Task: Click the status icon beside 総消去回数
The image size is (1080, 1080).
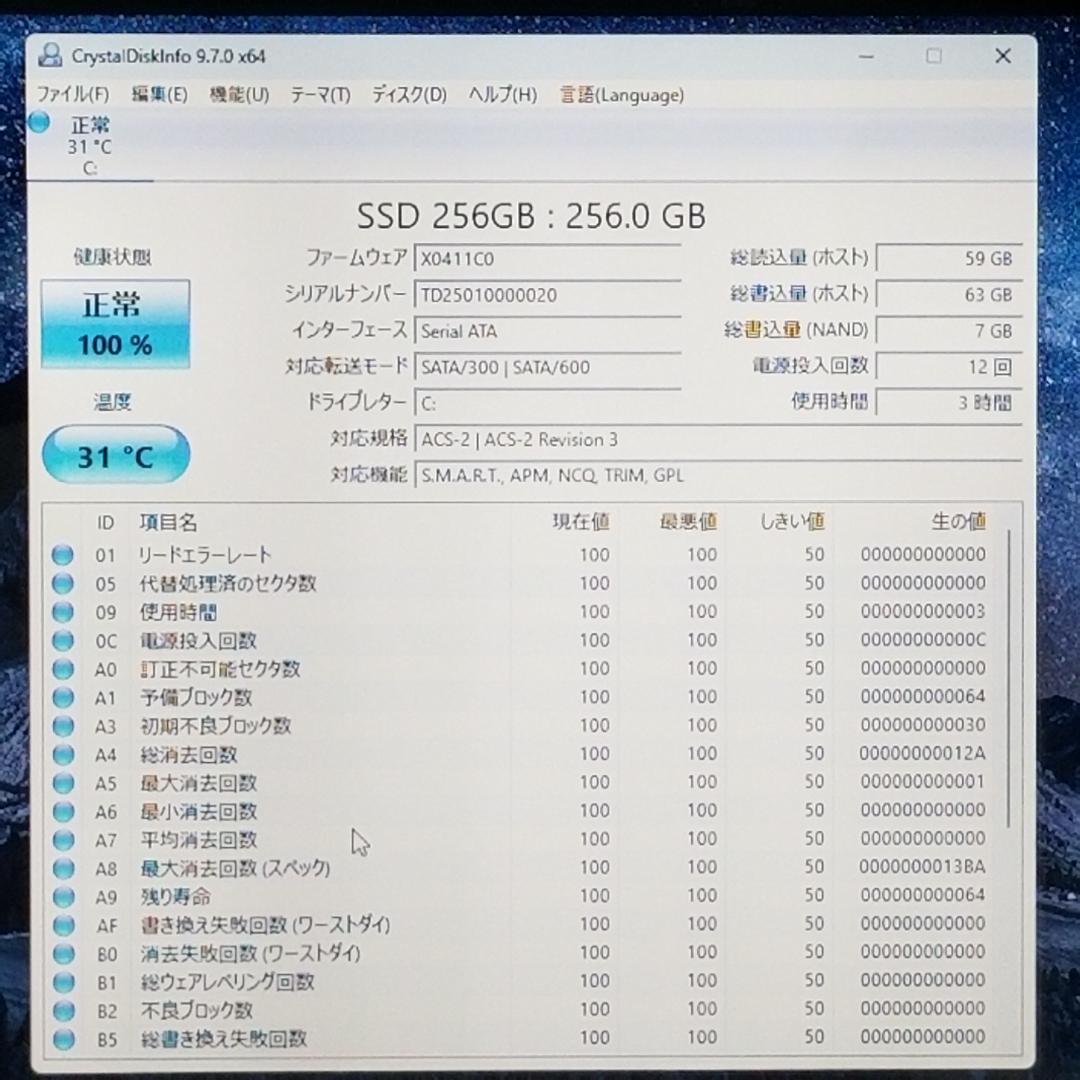Action: [62, 754]
